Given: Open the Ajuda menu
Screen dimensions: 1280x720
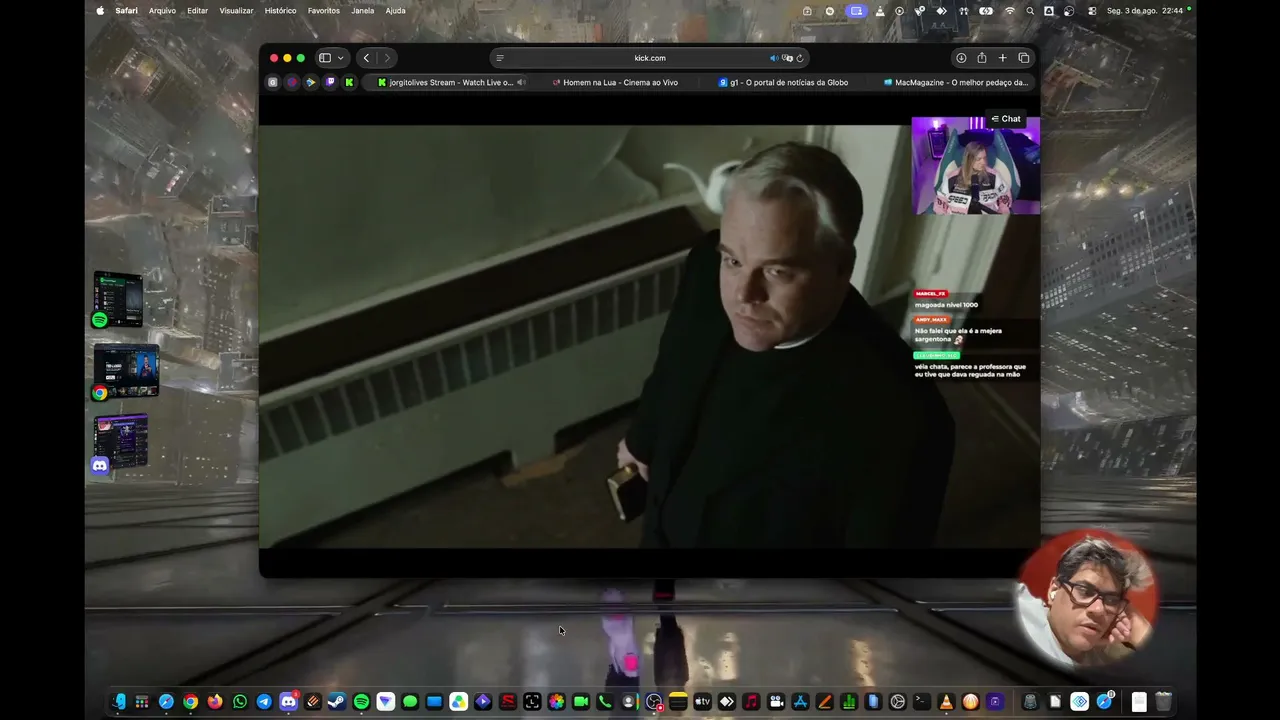Looking at the screenshot, I should click(396, 11).
